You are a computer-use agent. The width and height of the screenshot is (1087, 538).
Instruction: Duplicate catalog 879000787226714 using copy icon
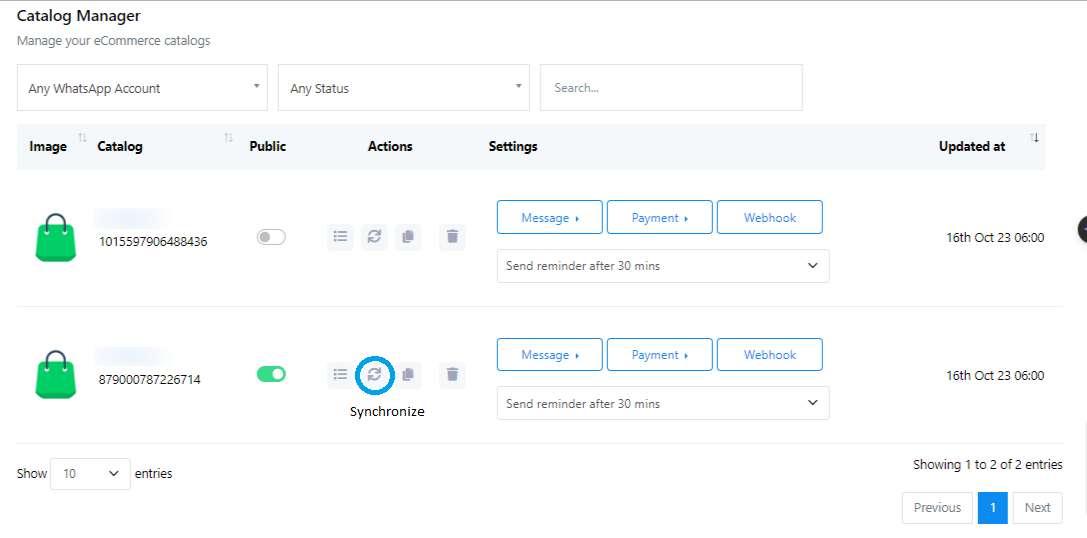point(408,374)
